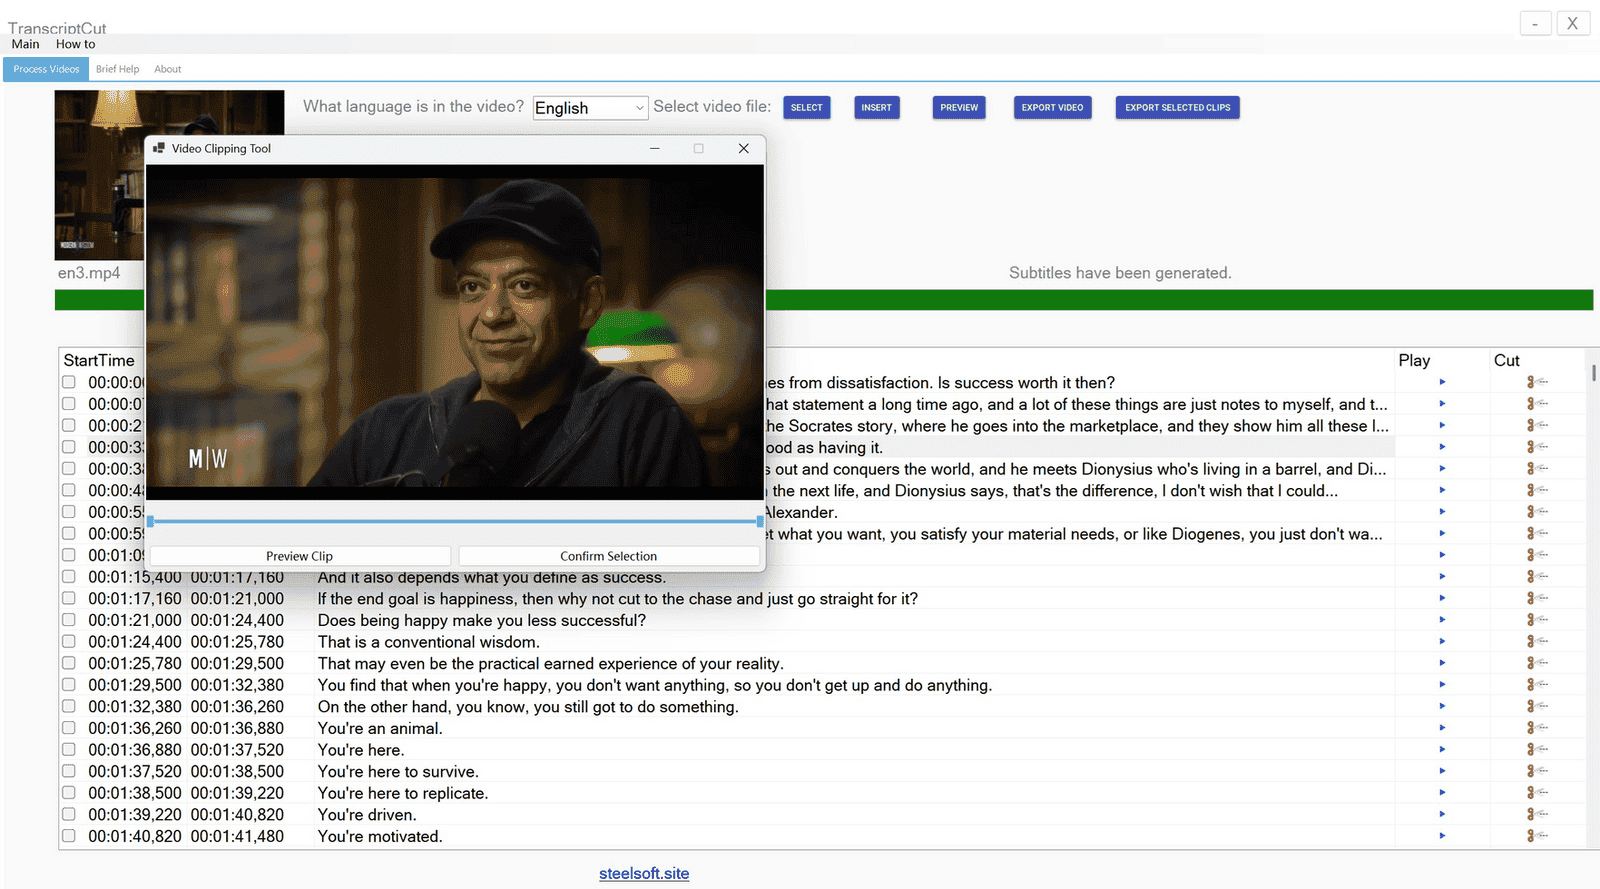Cut the "On the other hand" subtitle row
1600x889 pixels.
tap(1536, 706)
